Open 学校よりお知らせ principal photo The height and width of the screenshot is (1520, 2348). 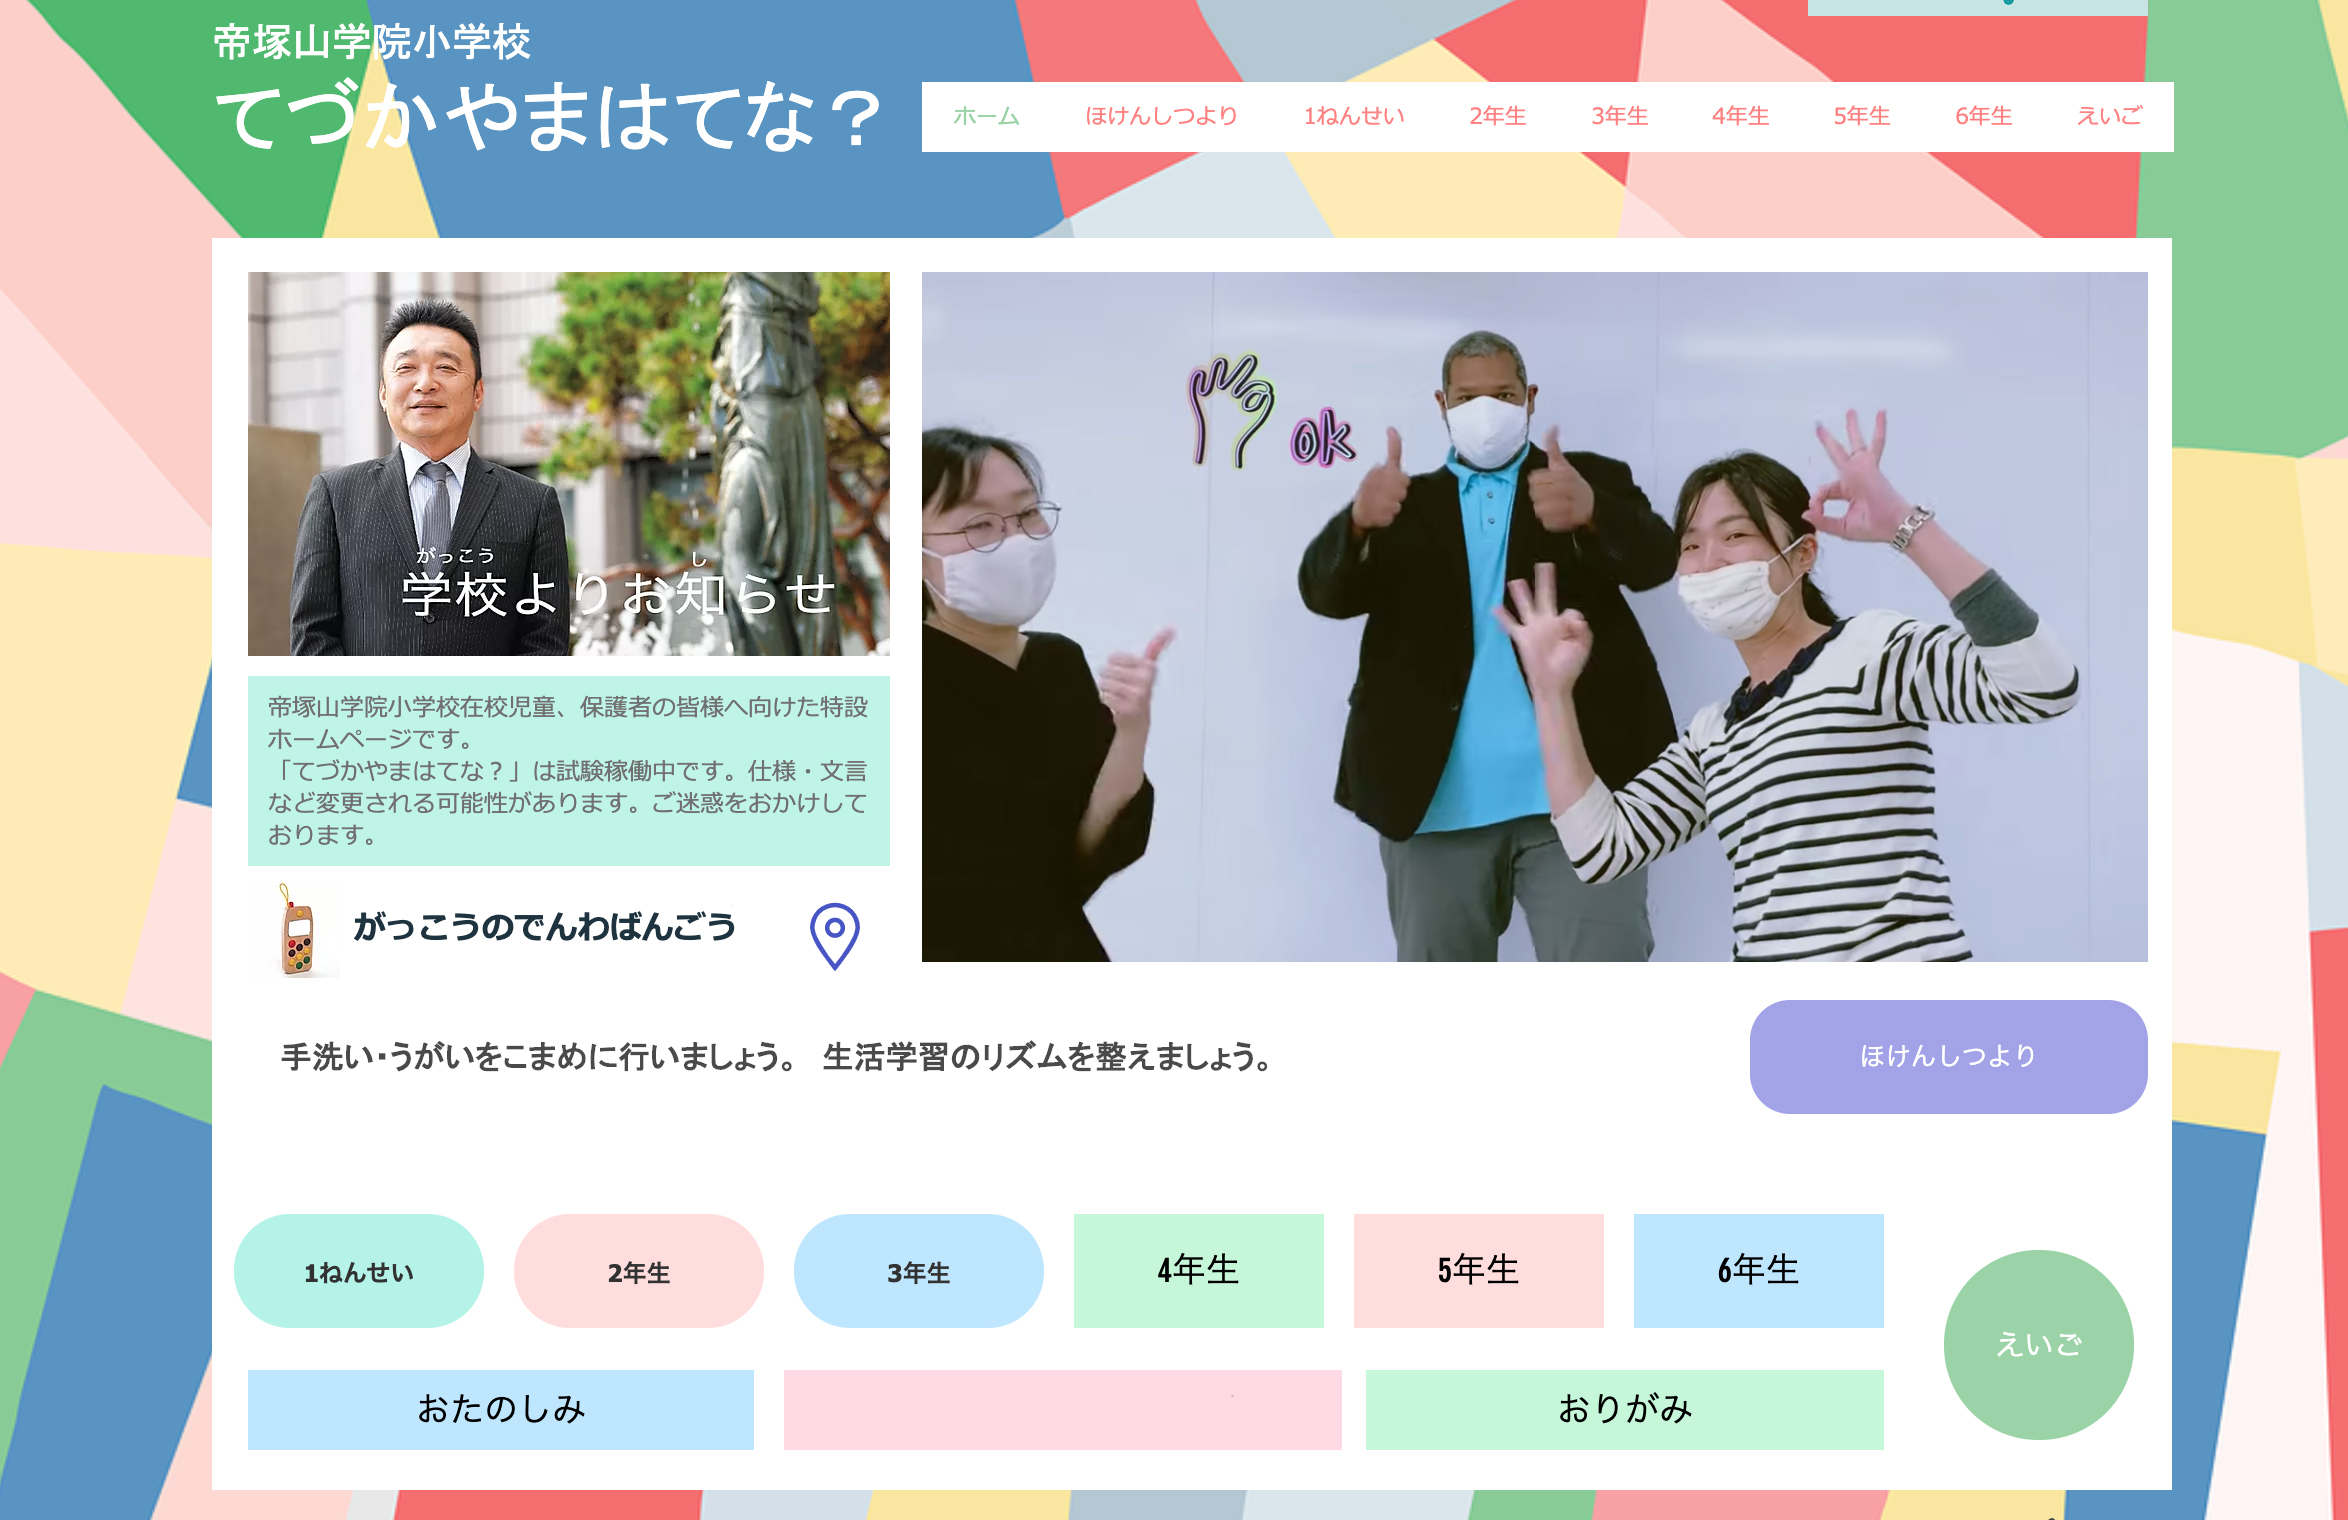568,464
